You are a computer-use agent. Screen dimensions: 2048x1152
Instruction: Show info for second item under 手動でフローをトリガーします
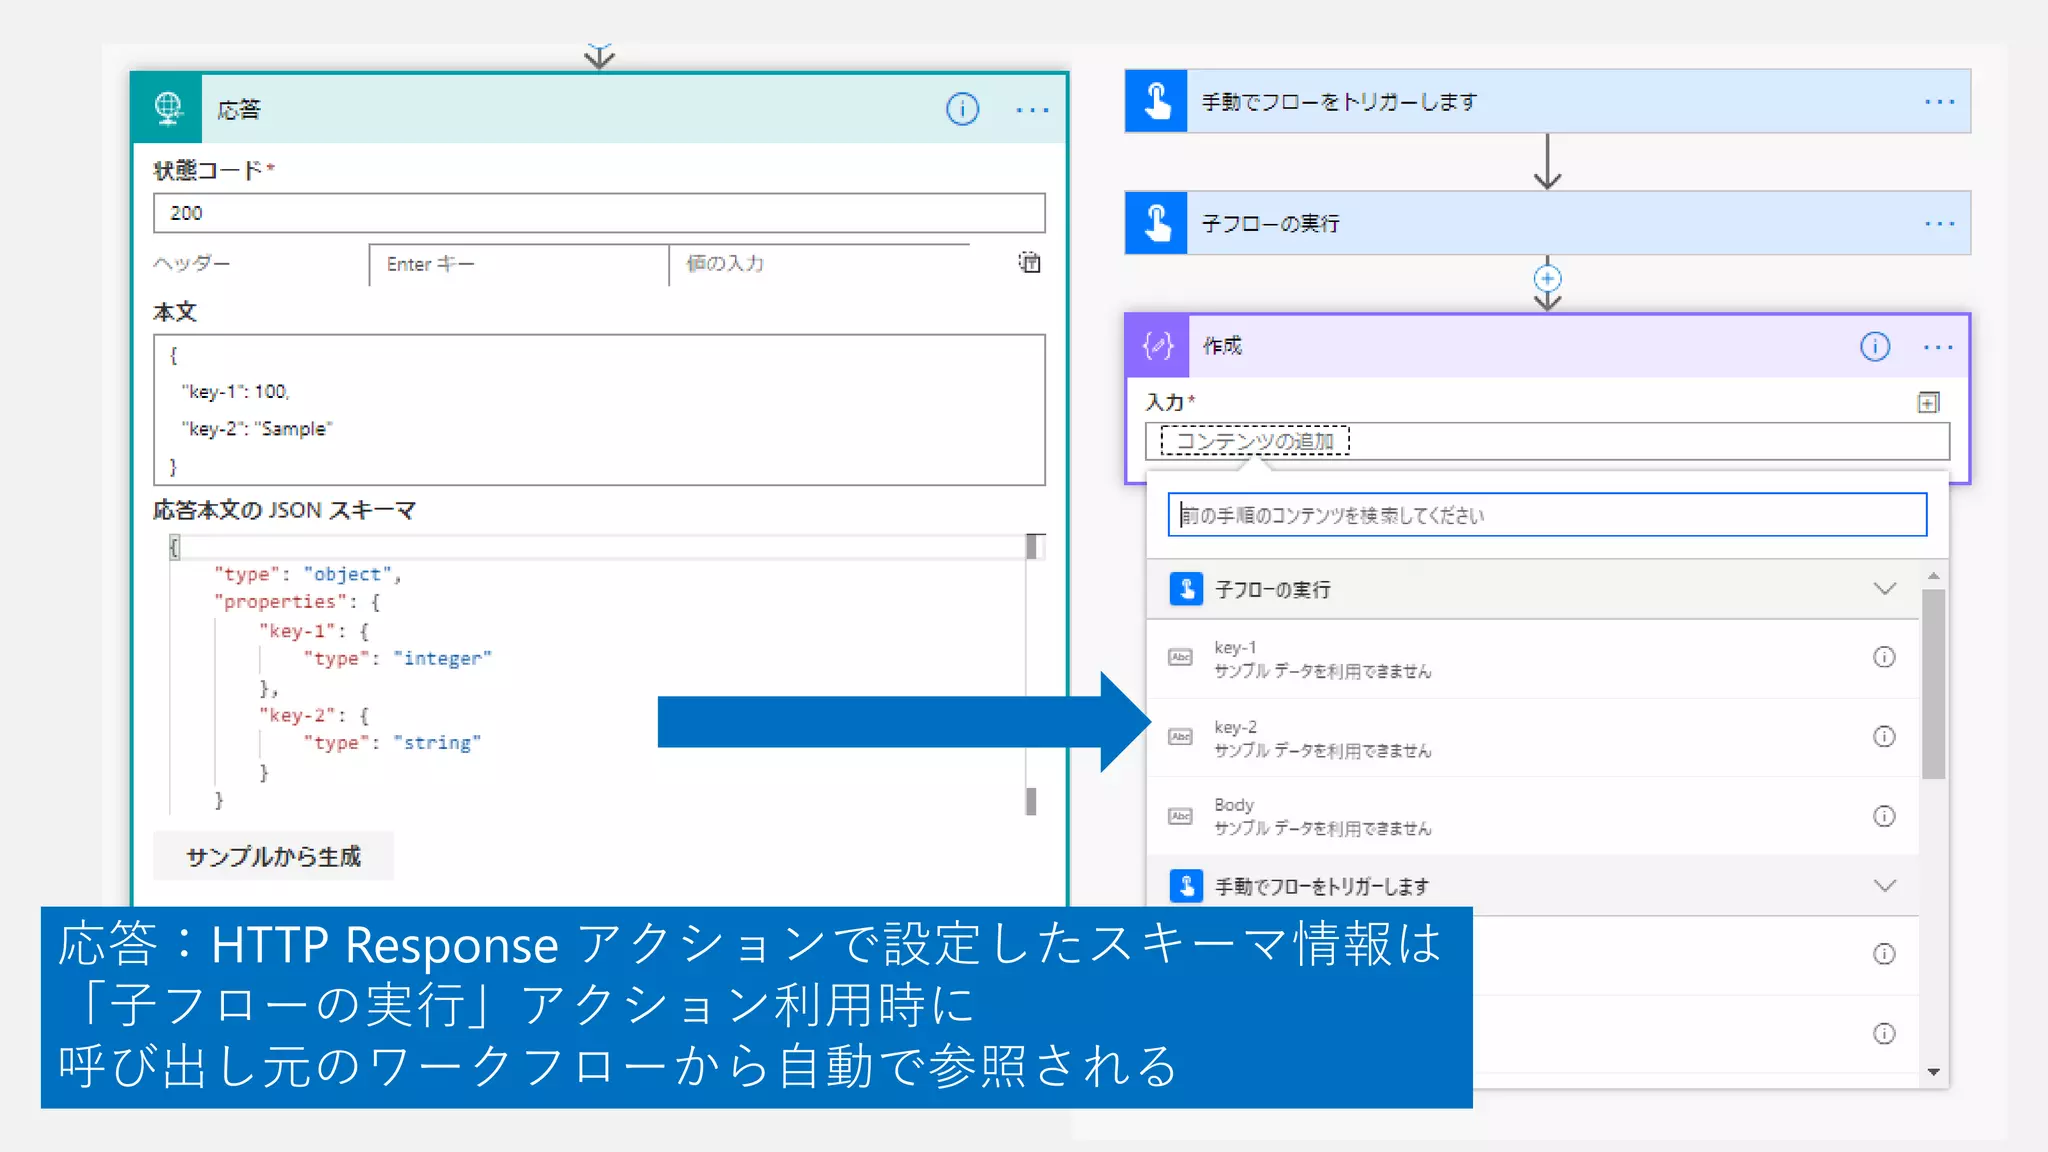click(x=1884, y=1034)
